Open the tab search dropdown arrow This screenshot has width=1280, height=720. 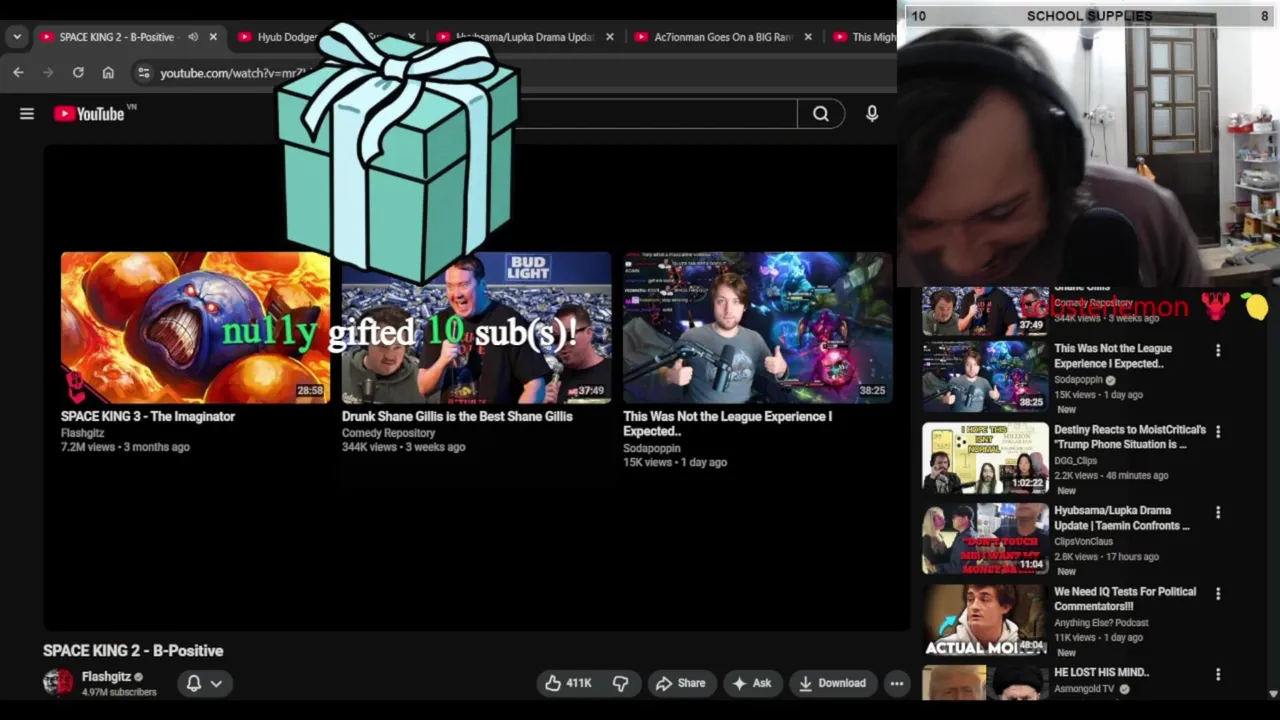click(16, 37)
